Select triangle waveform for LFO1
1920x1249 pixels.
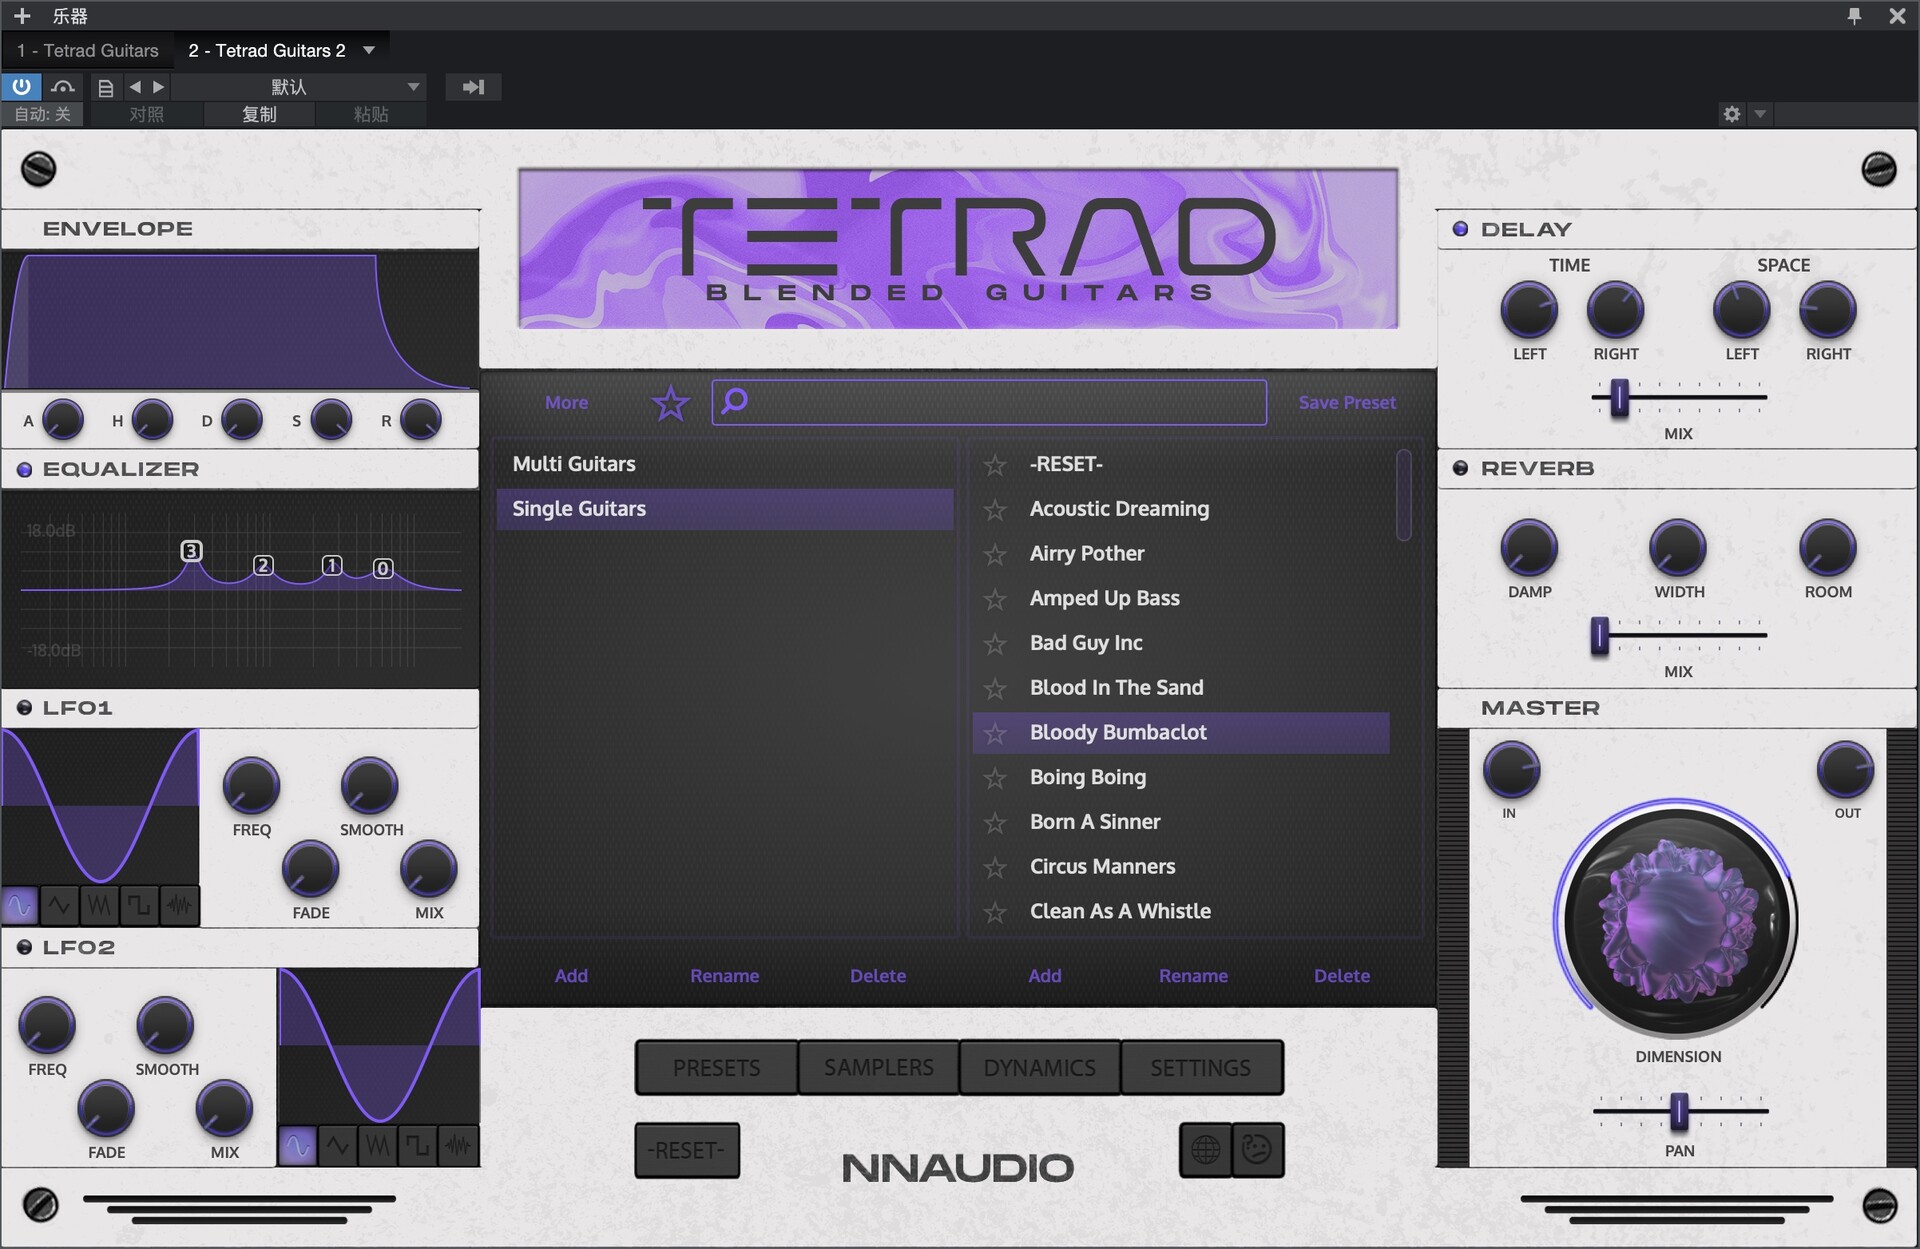click(x=59, y=906)
